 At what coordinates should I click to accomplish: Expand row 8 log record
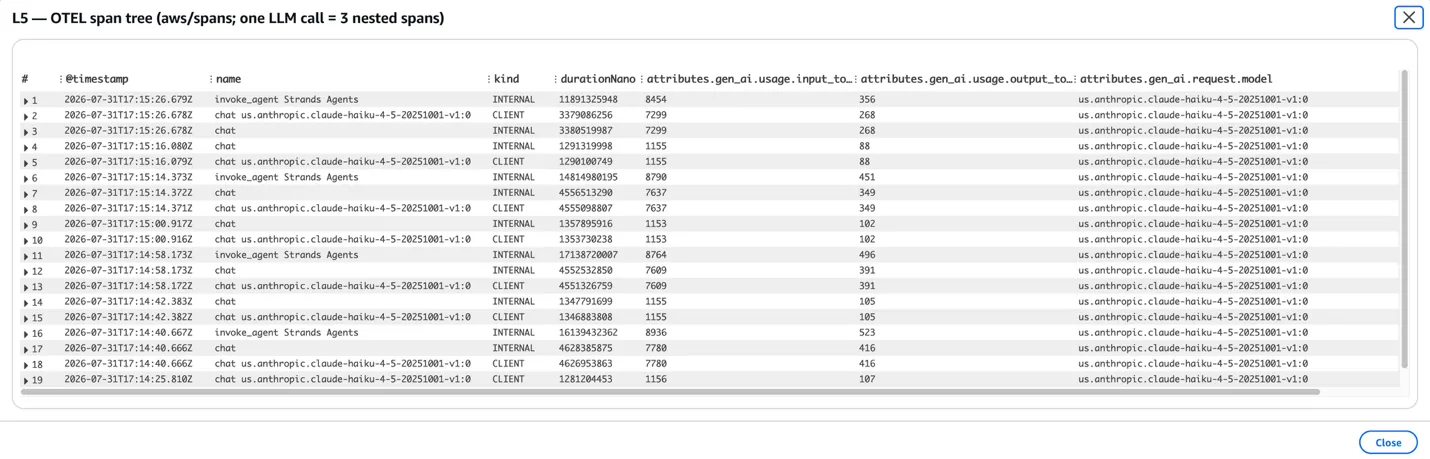pyautogui.click(x=26, y=210)
